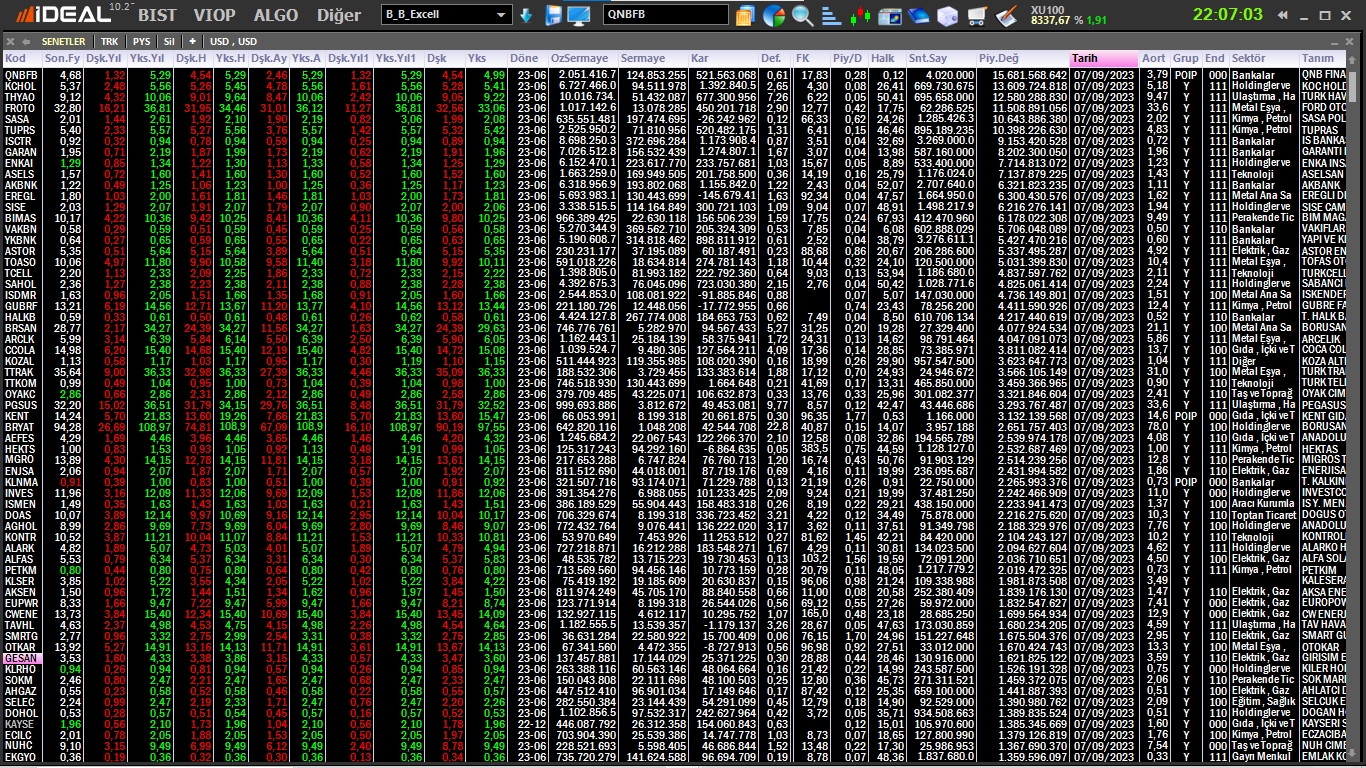
Task: Sort by the OzSermaye column header
Action: pos(584,59)
